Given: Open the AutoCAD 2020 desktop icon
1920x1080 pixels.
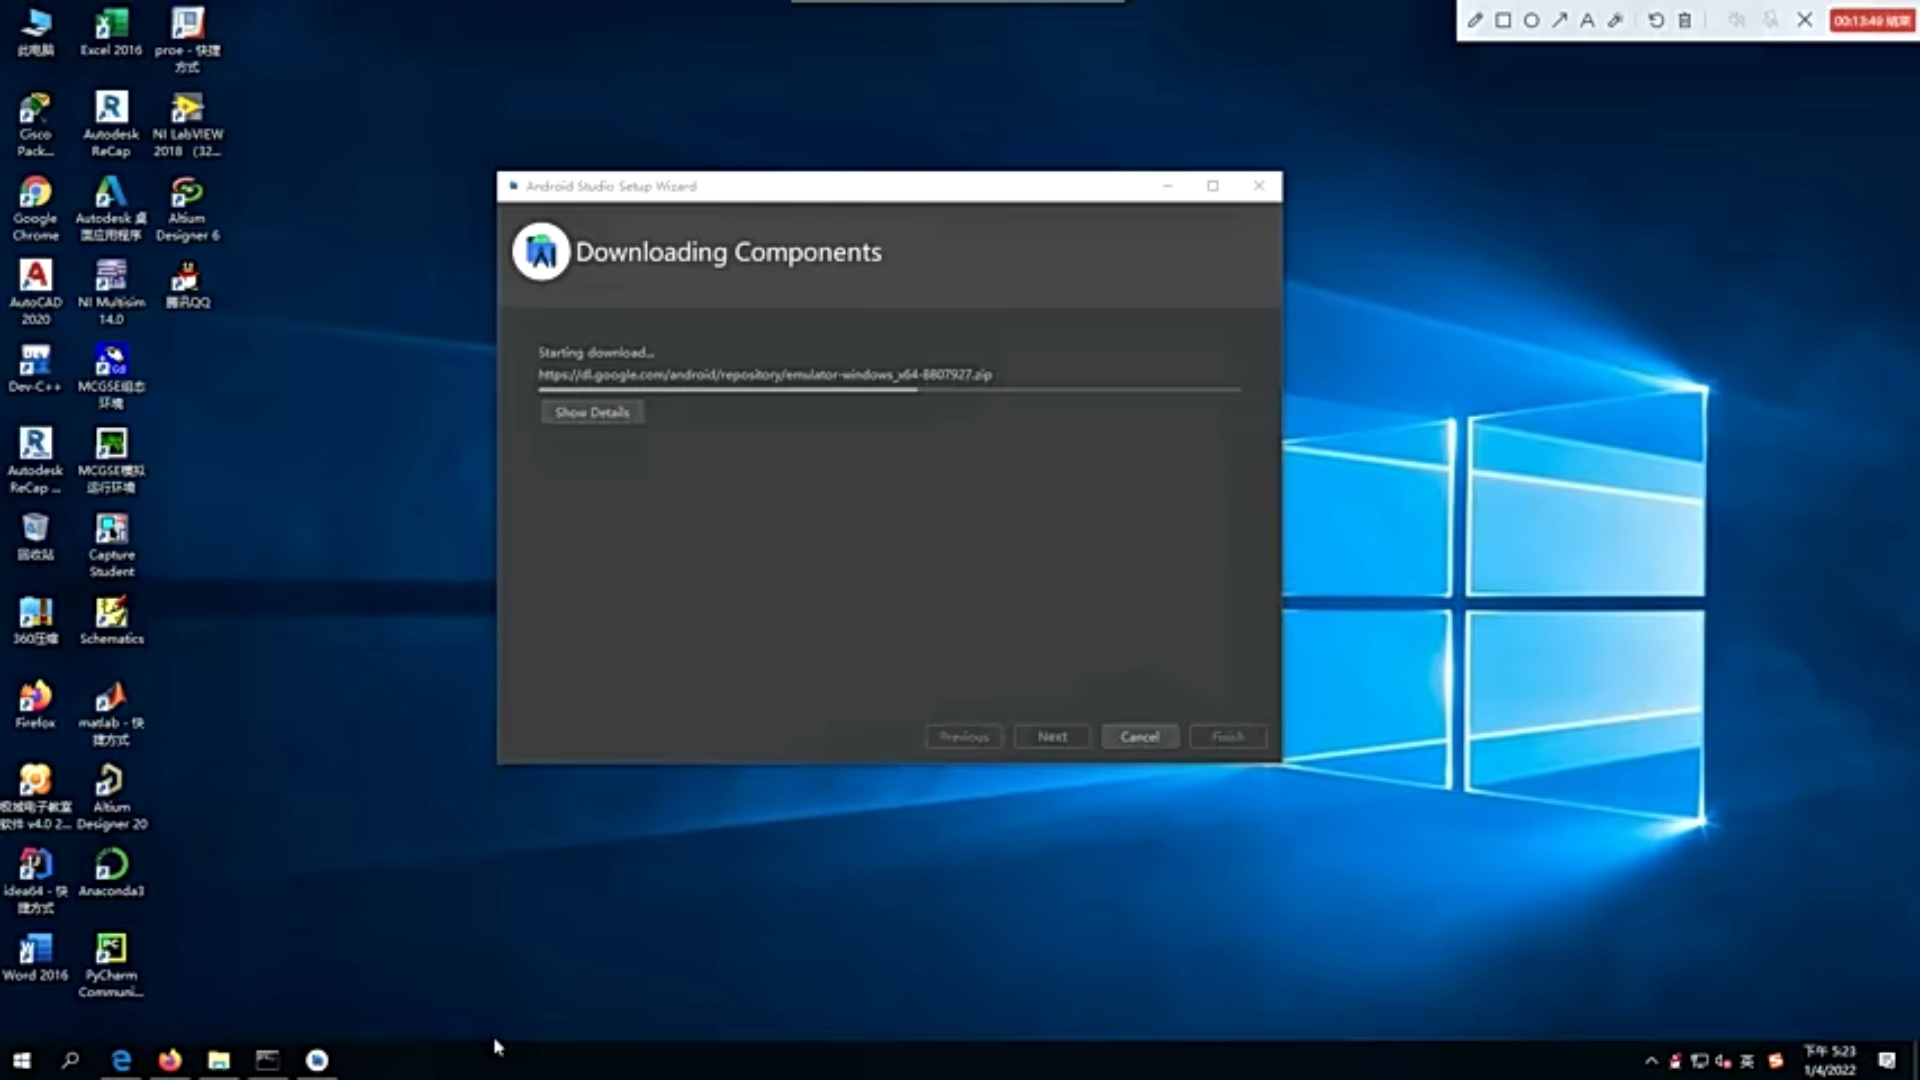Looking at the screenshot, I should [35, 292].
